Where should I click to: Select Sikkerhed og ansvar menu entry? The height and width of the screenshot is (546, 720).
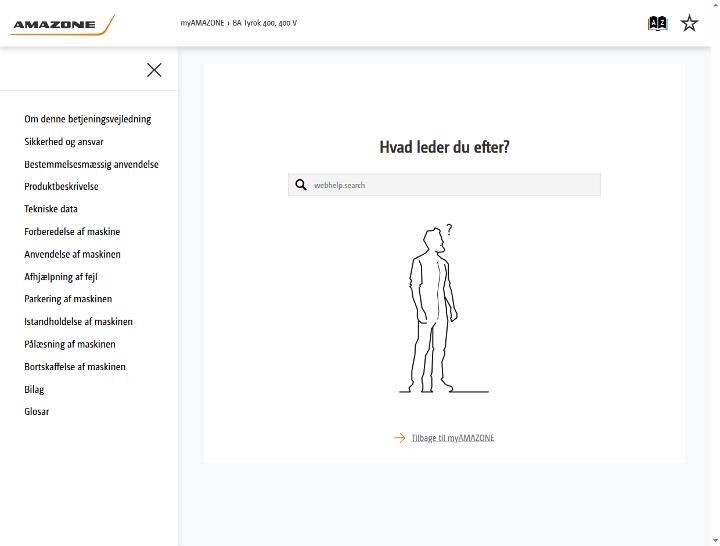click(64, 141)
